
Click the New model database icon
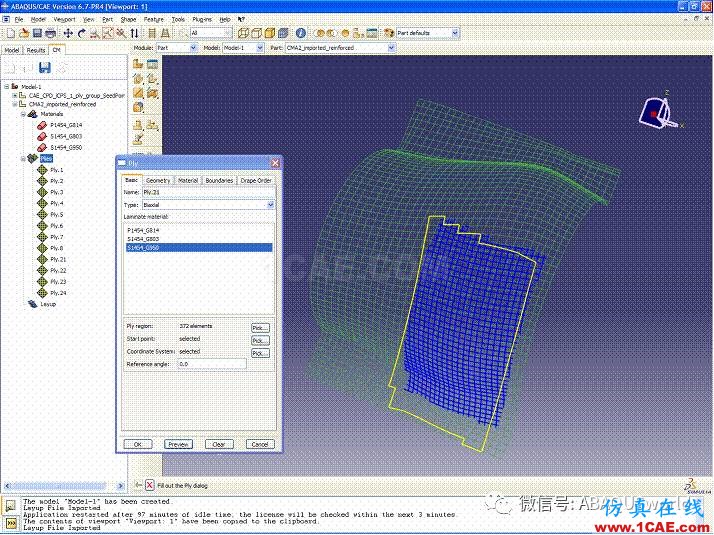[11, 33]
